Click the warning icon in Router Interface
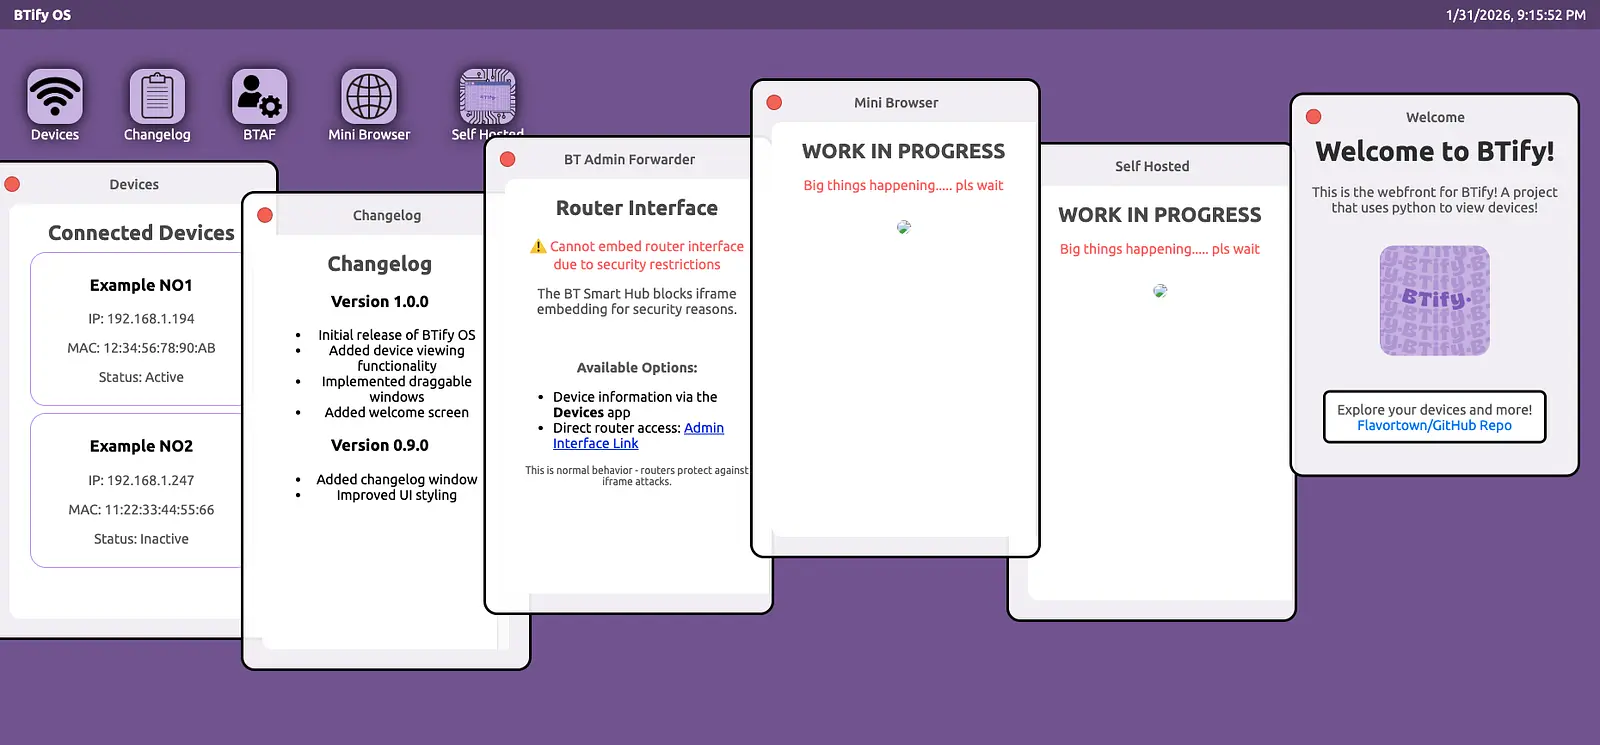 (538, 246)
